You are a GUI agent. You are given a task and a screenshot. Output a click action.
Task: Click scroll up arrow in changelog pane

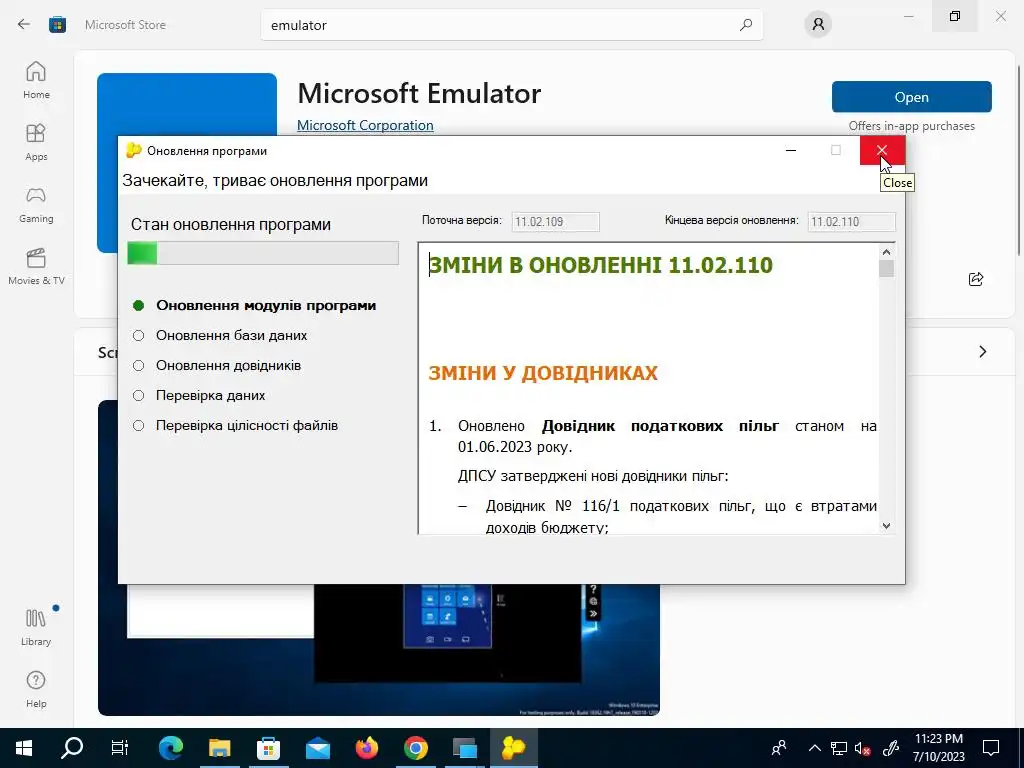click(x=886, y=252)
